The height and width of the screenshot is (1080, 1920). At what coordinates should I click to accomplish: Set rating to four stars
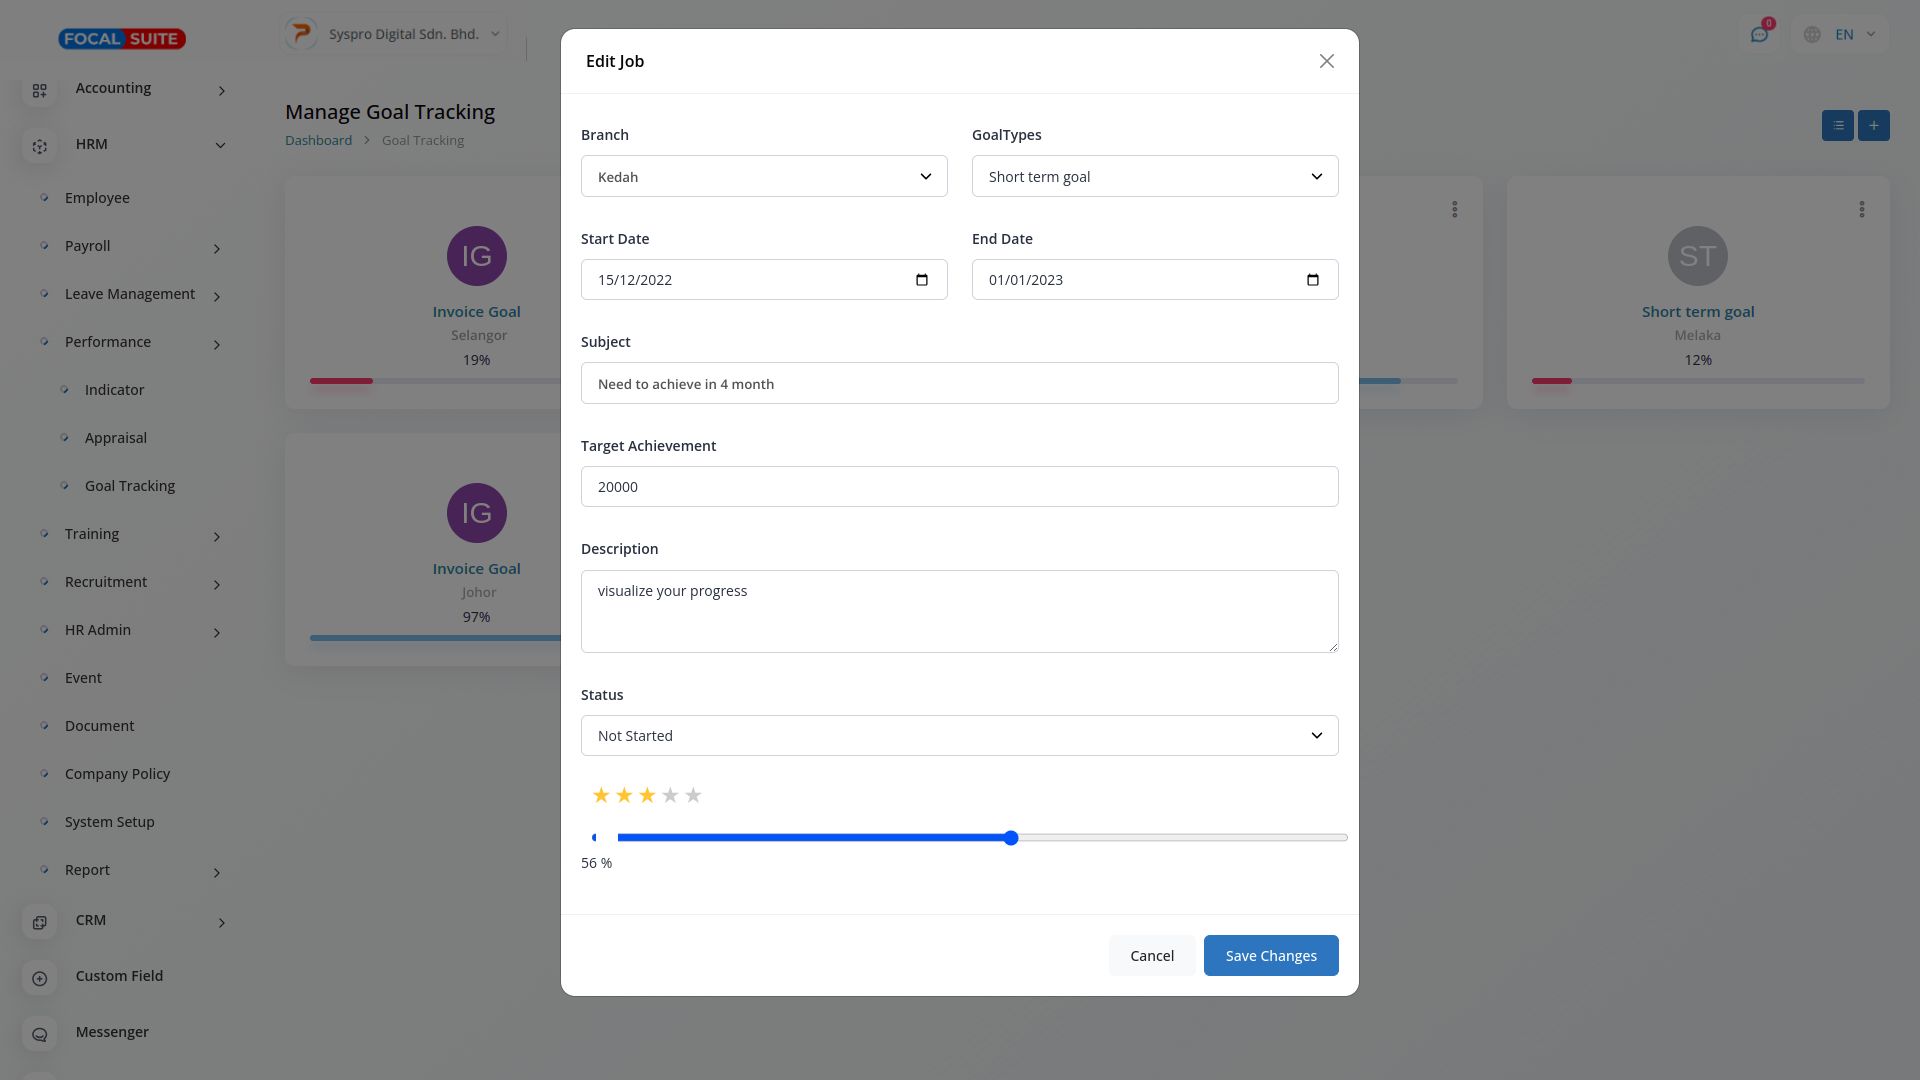(x=670, y=796)
